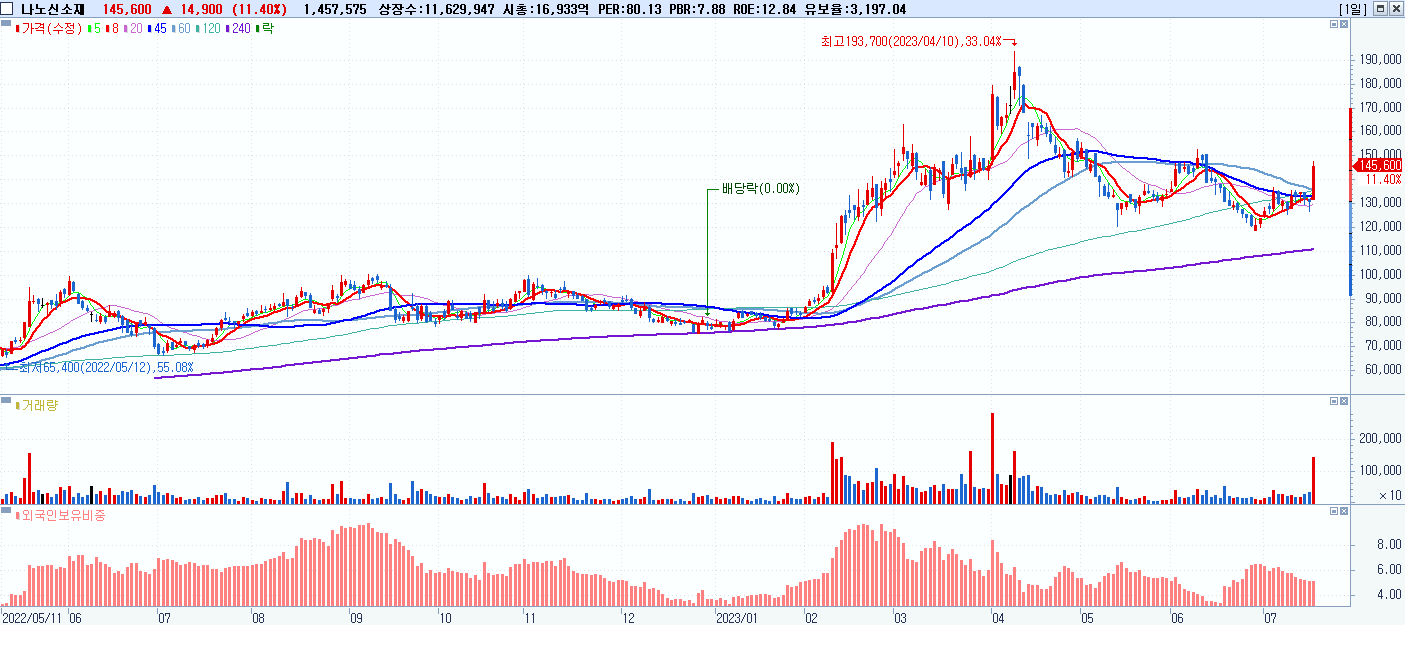Click the current price tag 145,600 on axis
Screen dimensions: 1405x648
1379,165
